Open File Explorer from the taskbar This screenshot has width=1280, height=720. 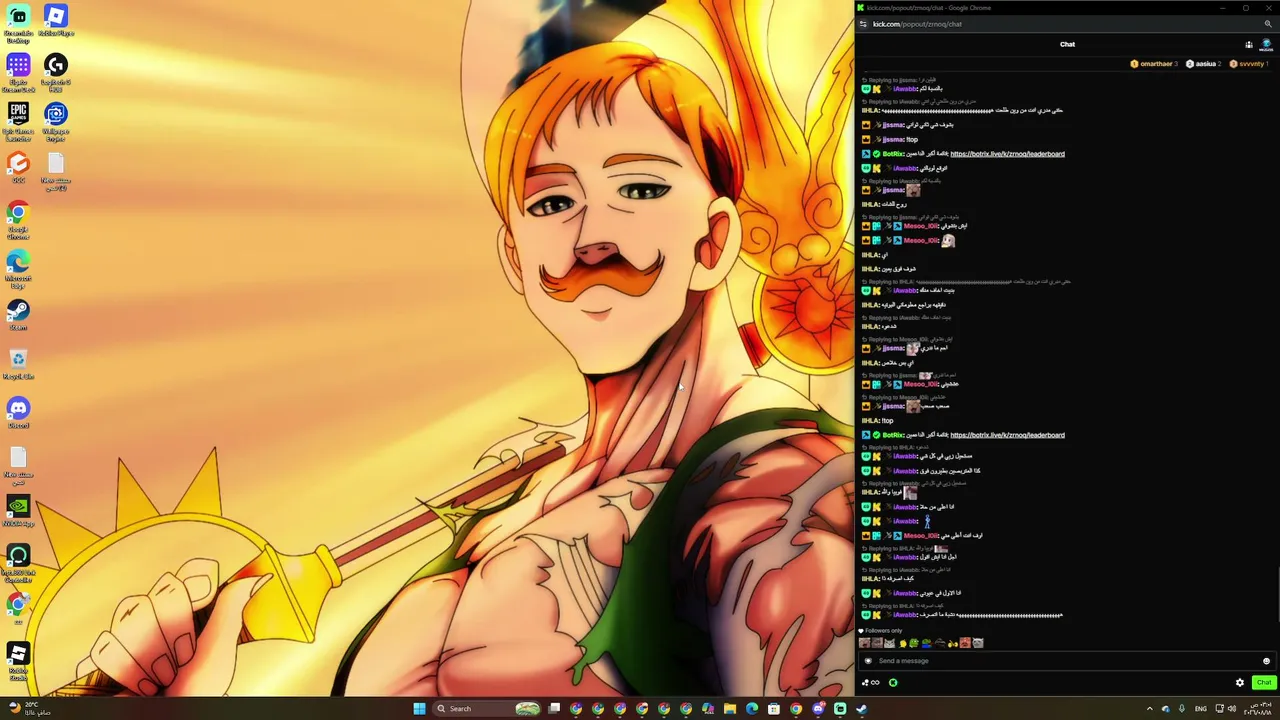click(730, 709)
